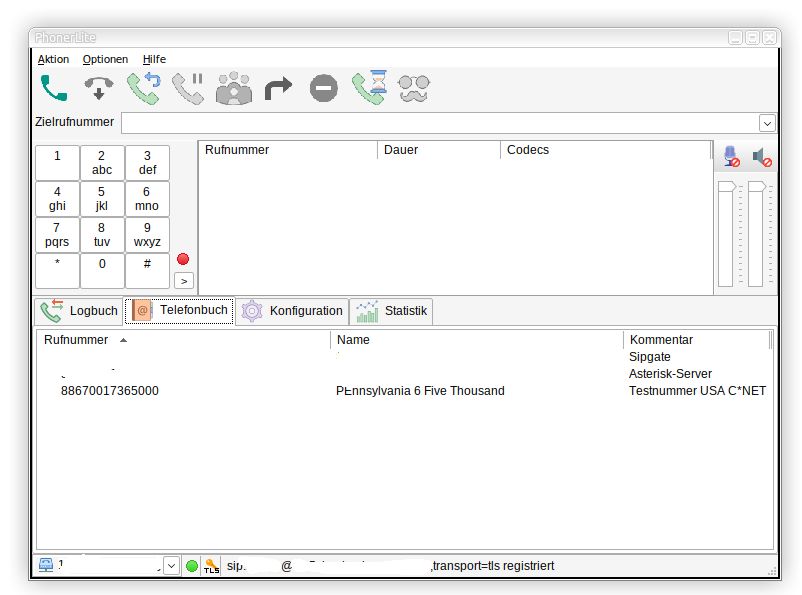Click the name Pennsylvania 6 Five Thousand
Image resolution: width=802 pixels, height=595 pixels.
(420, 391)
